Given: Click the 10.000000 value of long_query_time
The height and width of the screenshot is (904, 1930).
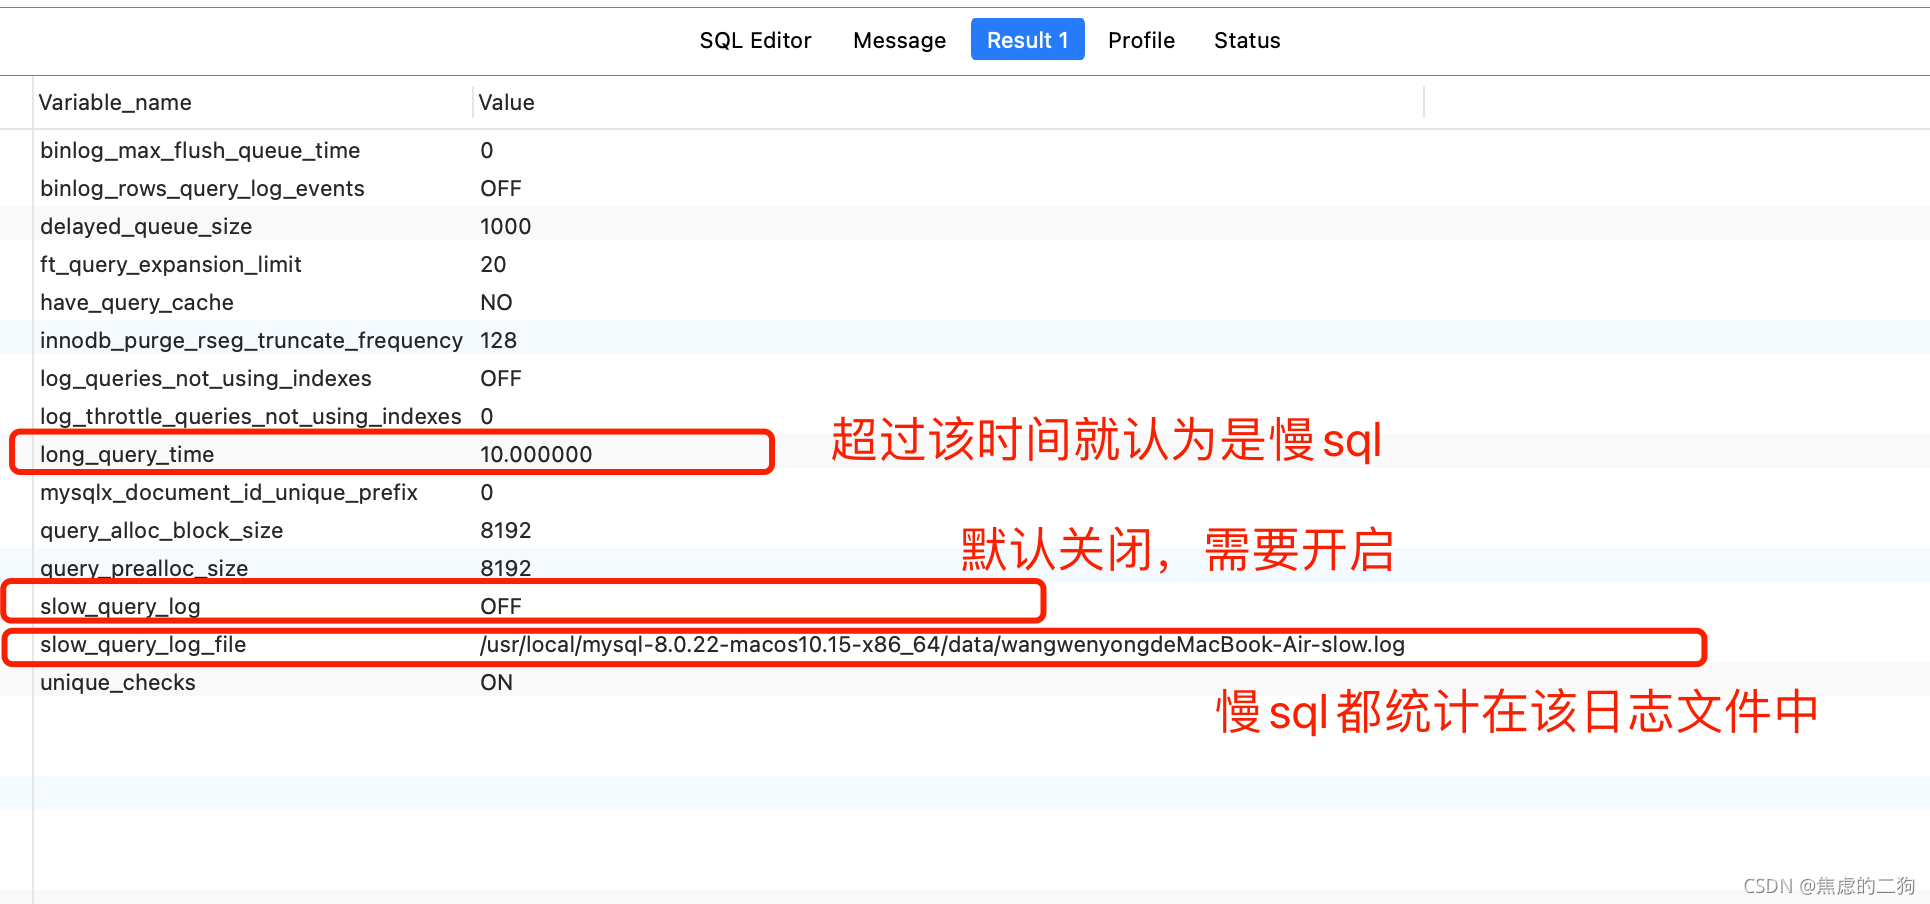Looking at the screenshot, I should coord(536,454).
